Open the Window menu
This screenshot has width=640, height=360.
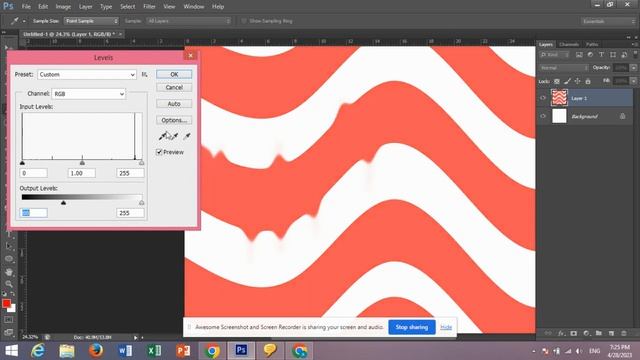pos(193,7)
